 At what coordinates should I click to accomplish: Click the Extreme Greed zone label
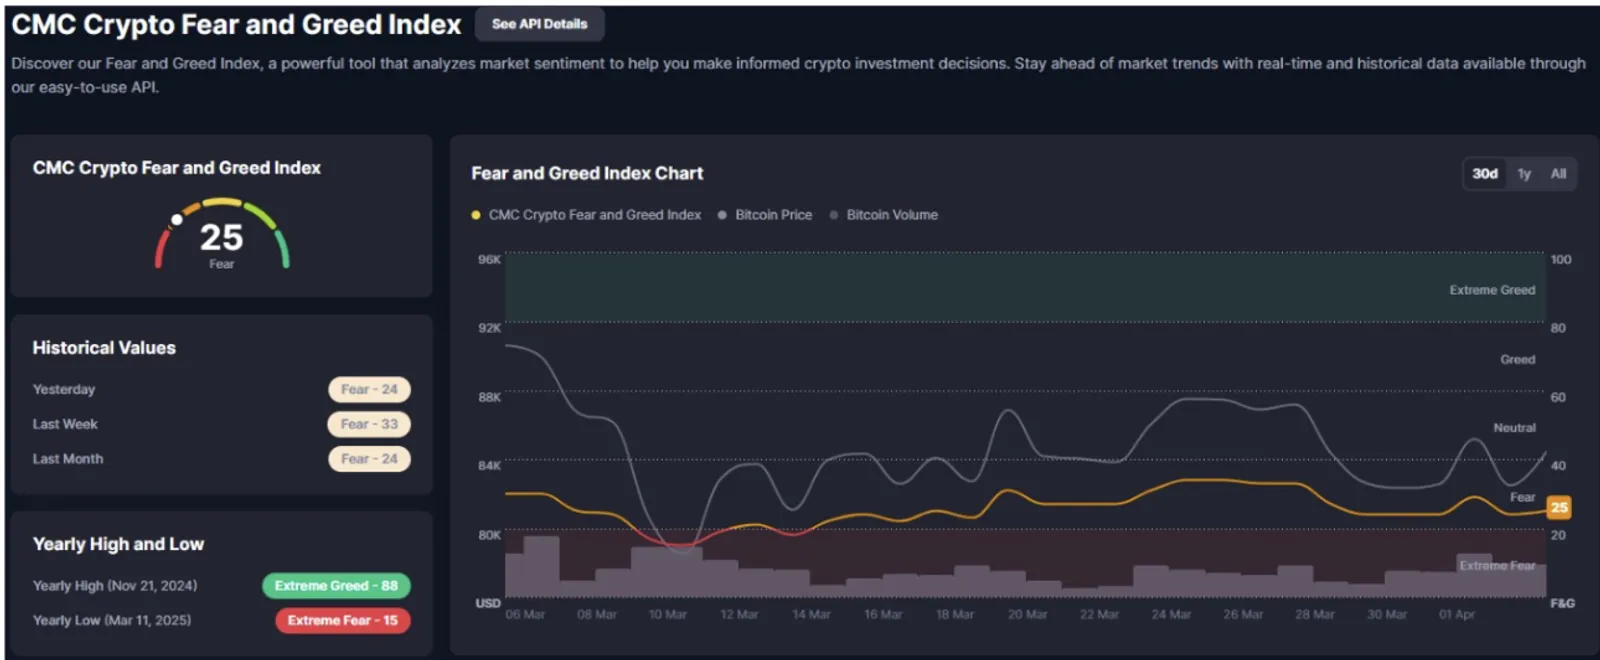(1492, 290)
